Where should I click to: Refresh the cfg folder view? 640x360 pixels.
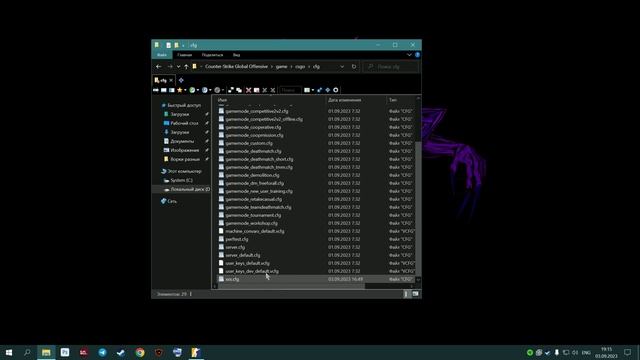coord(354,67)
